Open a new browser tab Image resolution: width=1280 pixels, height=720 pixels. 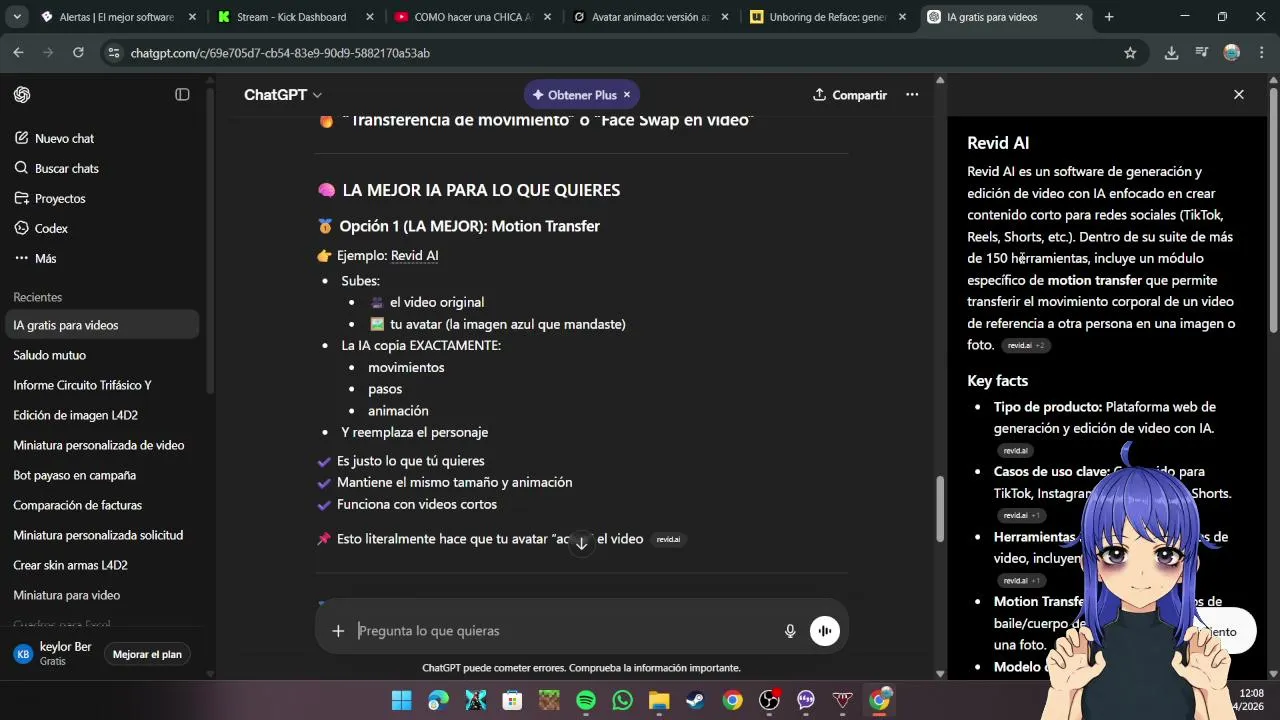(1109, 17)
